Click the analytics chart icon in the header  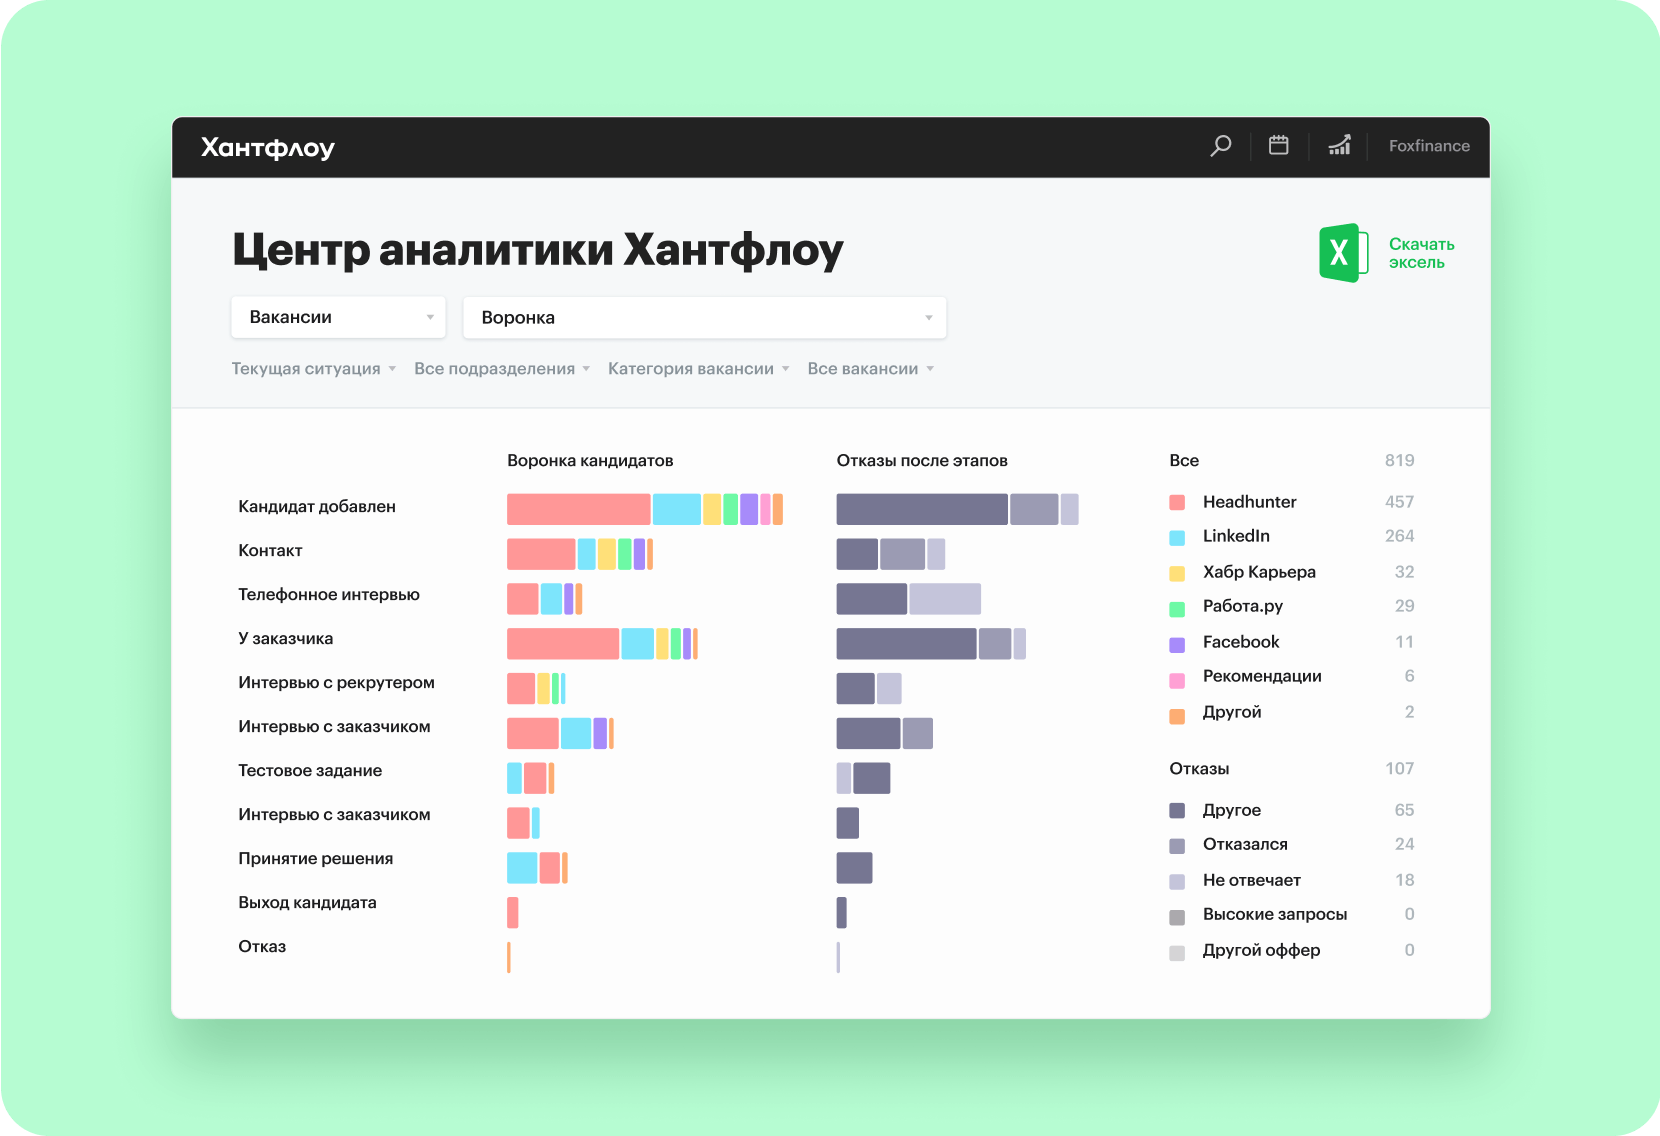click(x=1340, y=146)
